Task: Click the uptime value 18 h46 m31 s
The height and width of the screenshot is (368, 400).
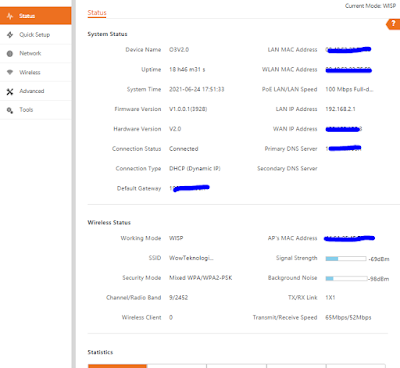Action: [187, 69]
